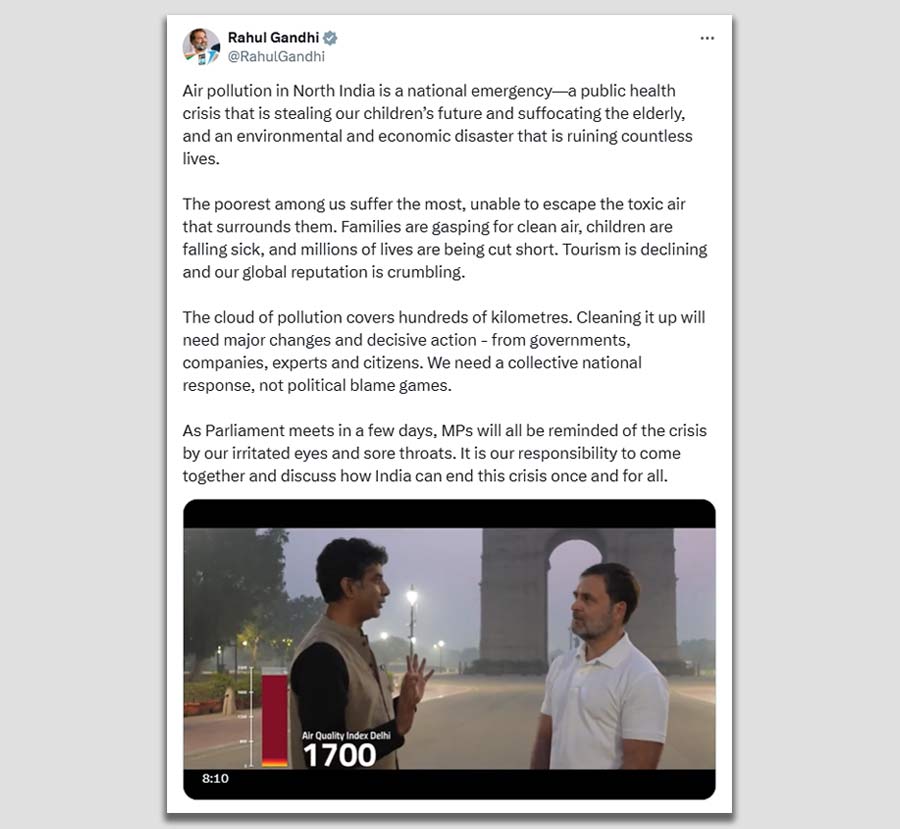Click the 'The poorest among us' paragraph
Screen dimensions: 900x829
point(445,238)
